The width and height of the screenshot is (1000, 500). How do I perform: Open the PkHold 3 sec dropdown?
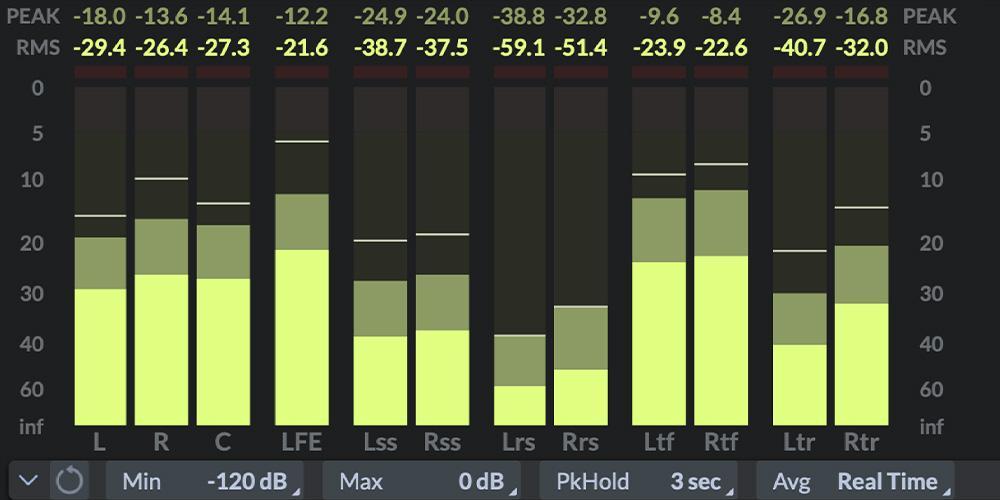point(639,481)
